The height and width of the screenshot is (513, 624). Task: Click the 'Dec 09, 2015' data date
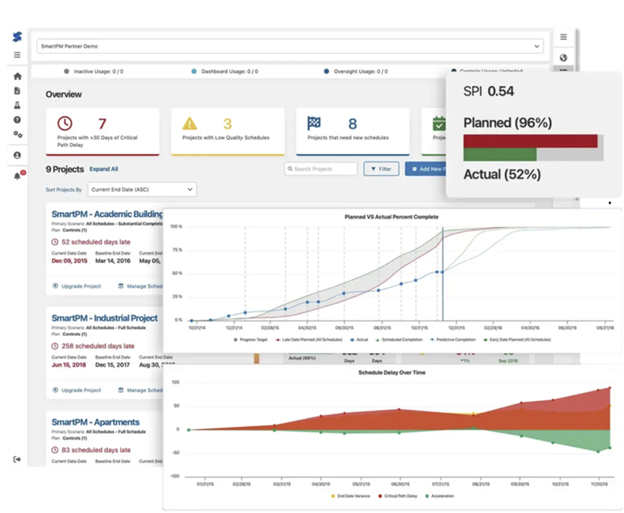point(69,261)
